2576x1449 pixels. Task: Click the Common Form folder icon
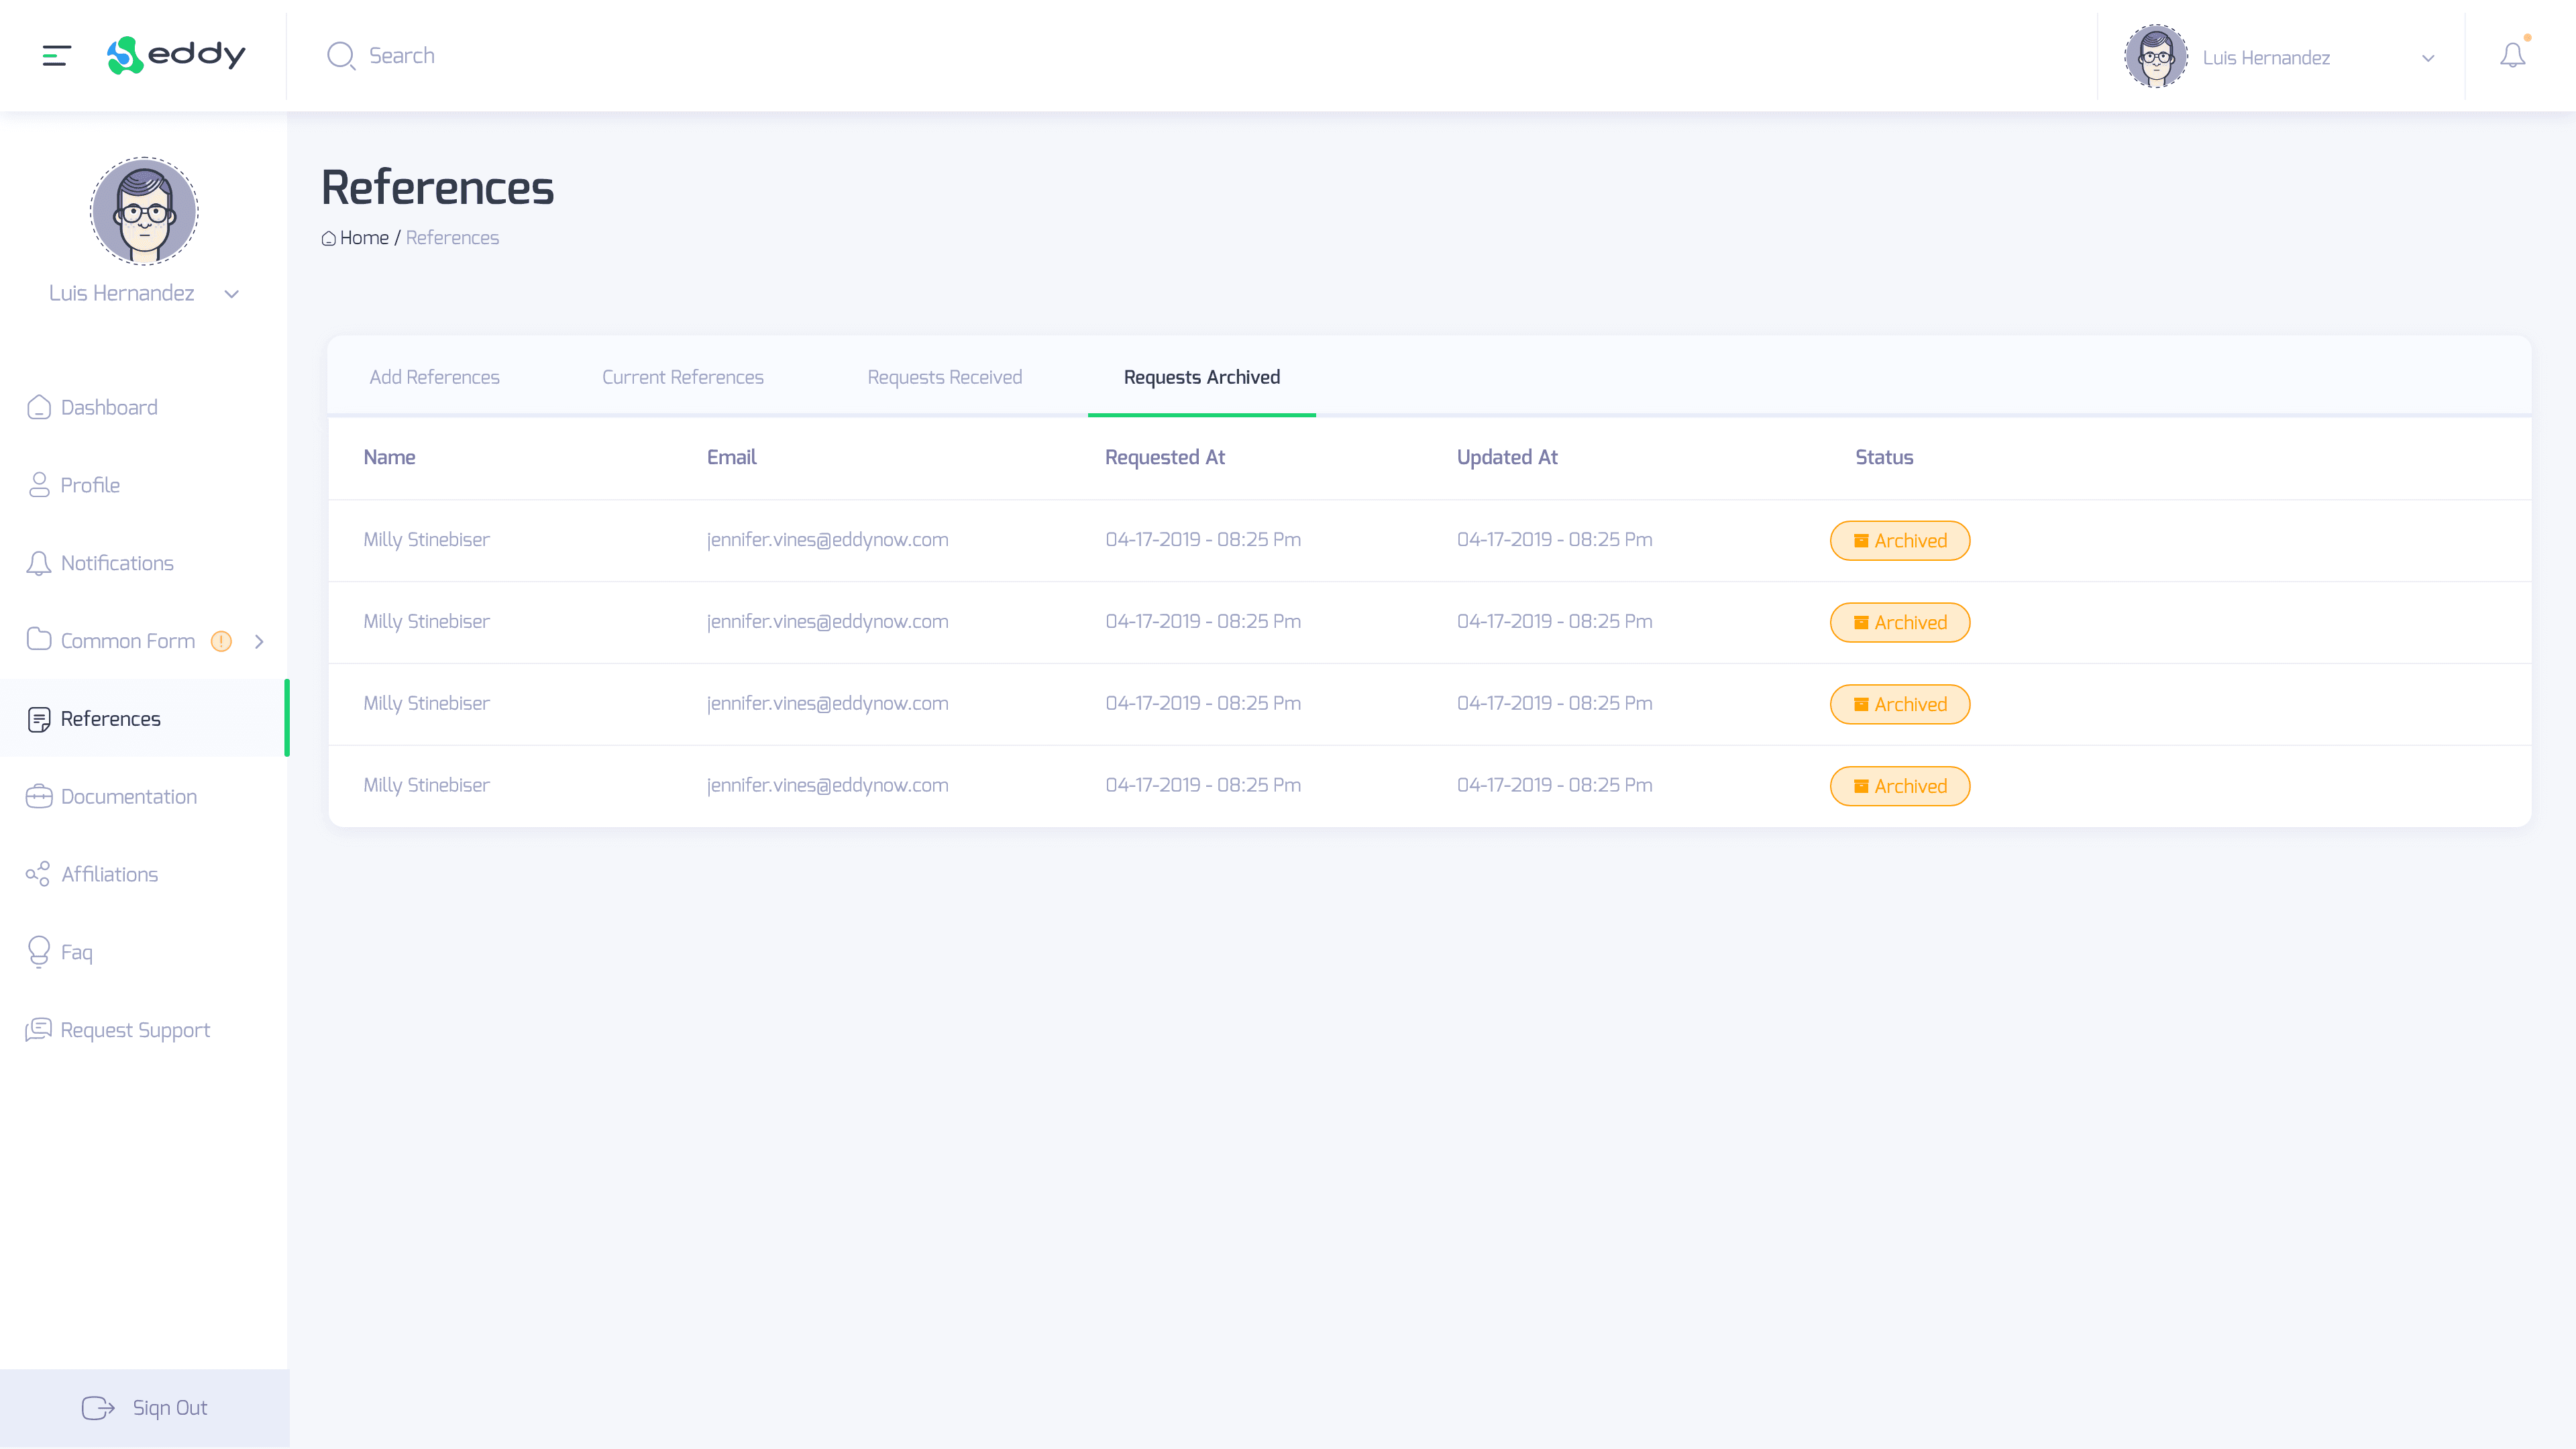(x=39, y=640)
